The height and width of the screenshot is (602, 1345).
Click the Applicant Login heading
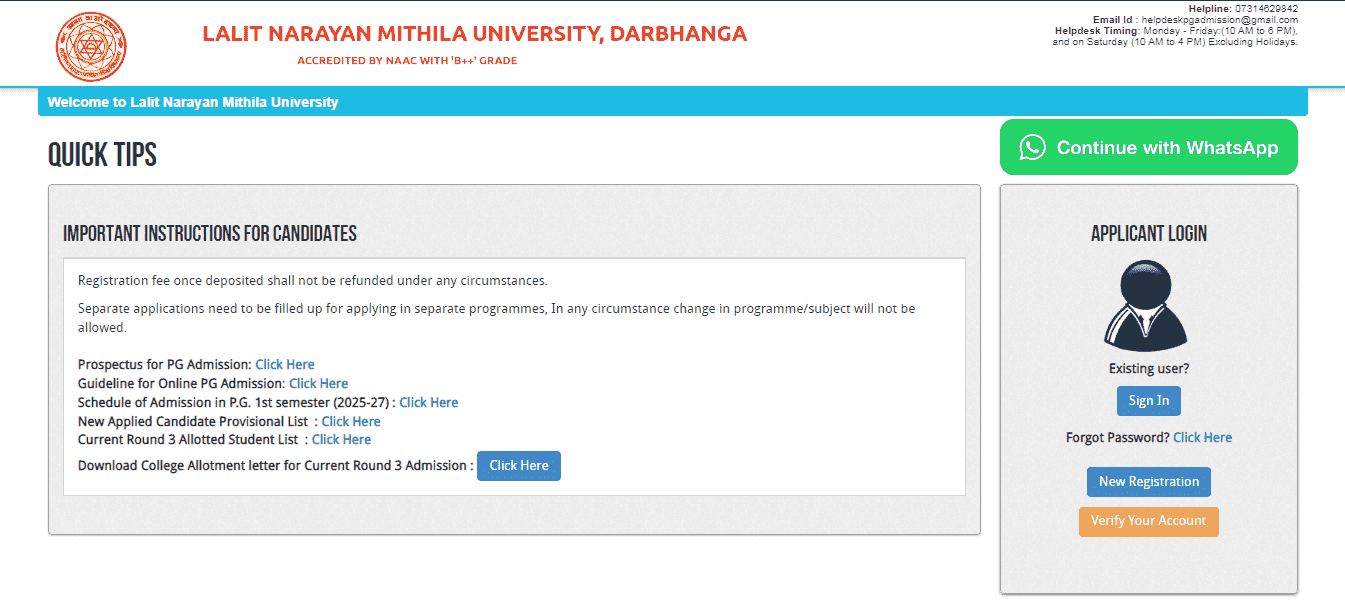1148,234
